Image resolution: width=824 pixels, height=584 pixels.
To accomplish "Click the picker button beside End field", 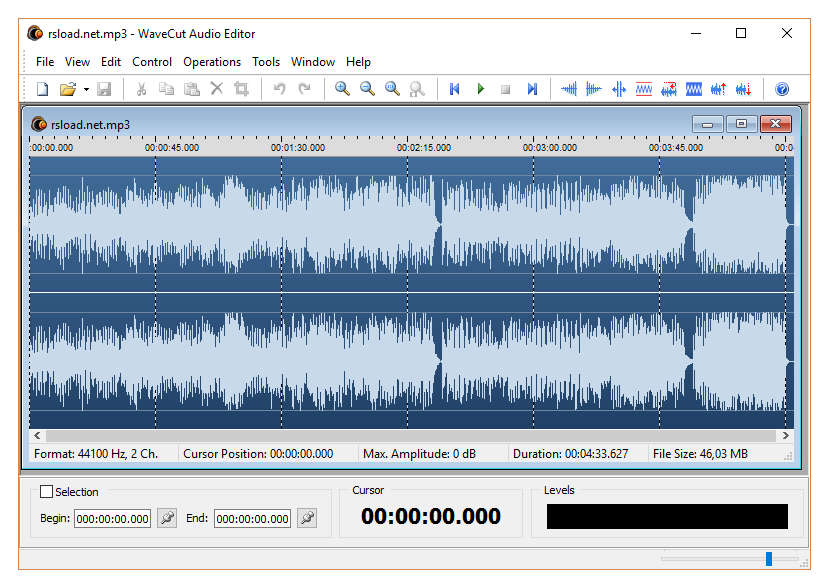I will 307,518.
